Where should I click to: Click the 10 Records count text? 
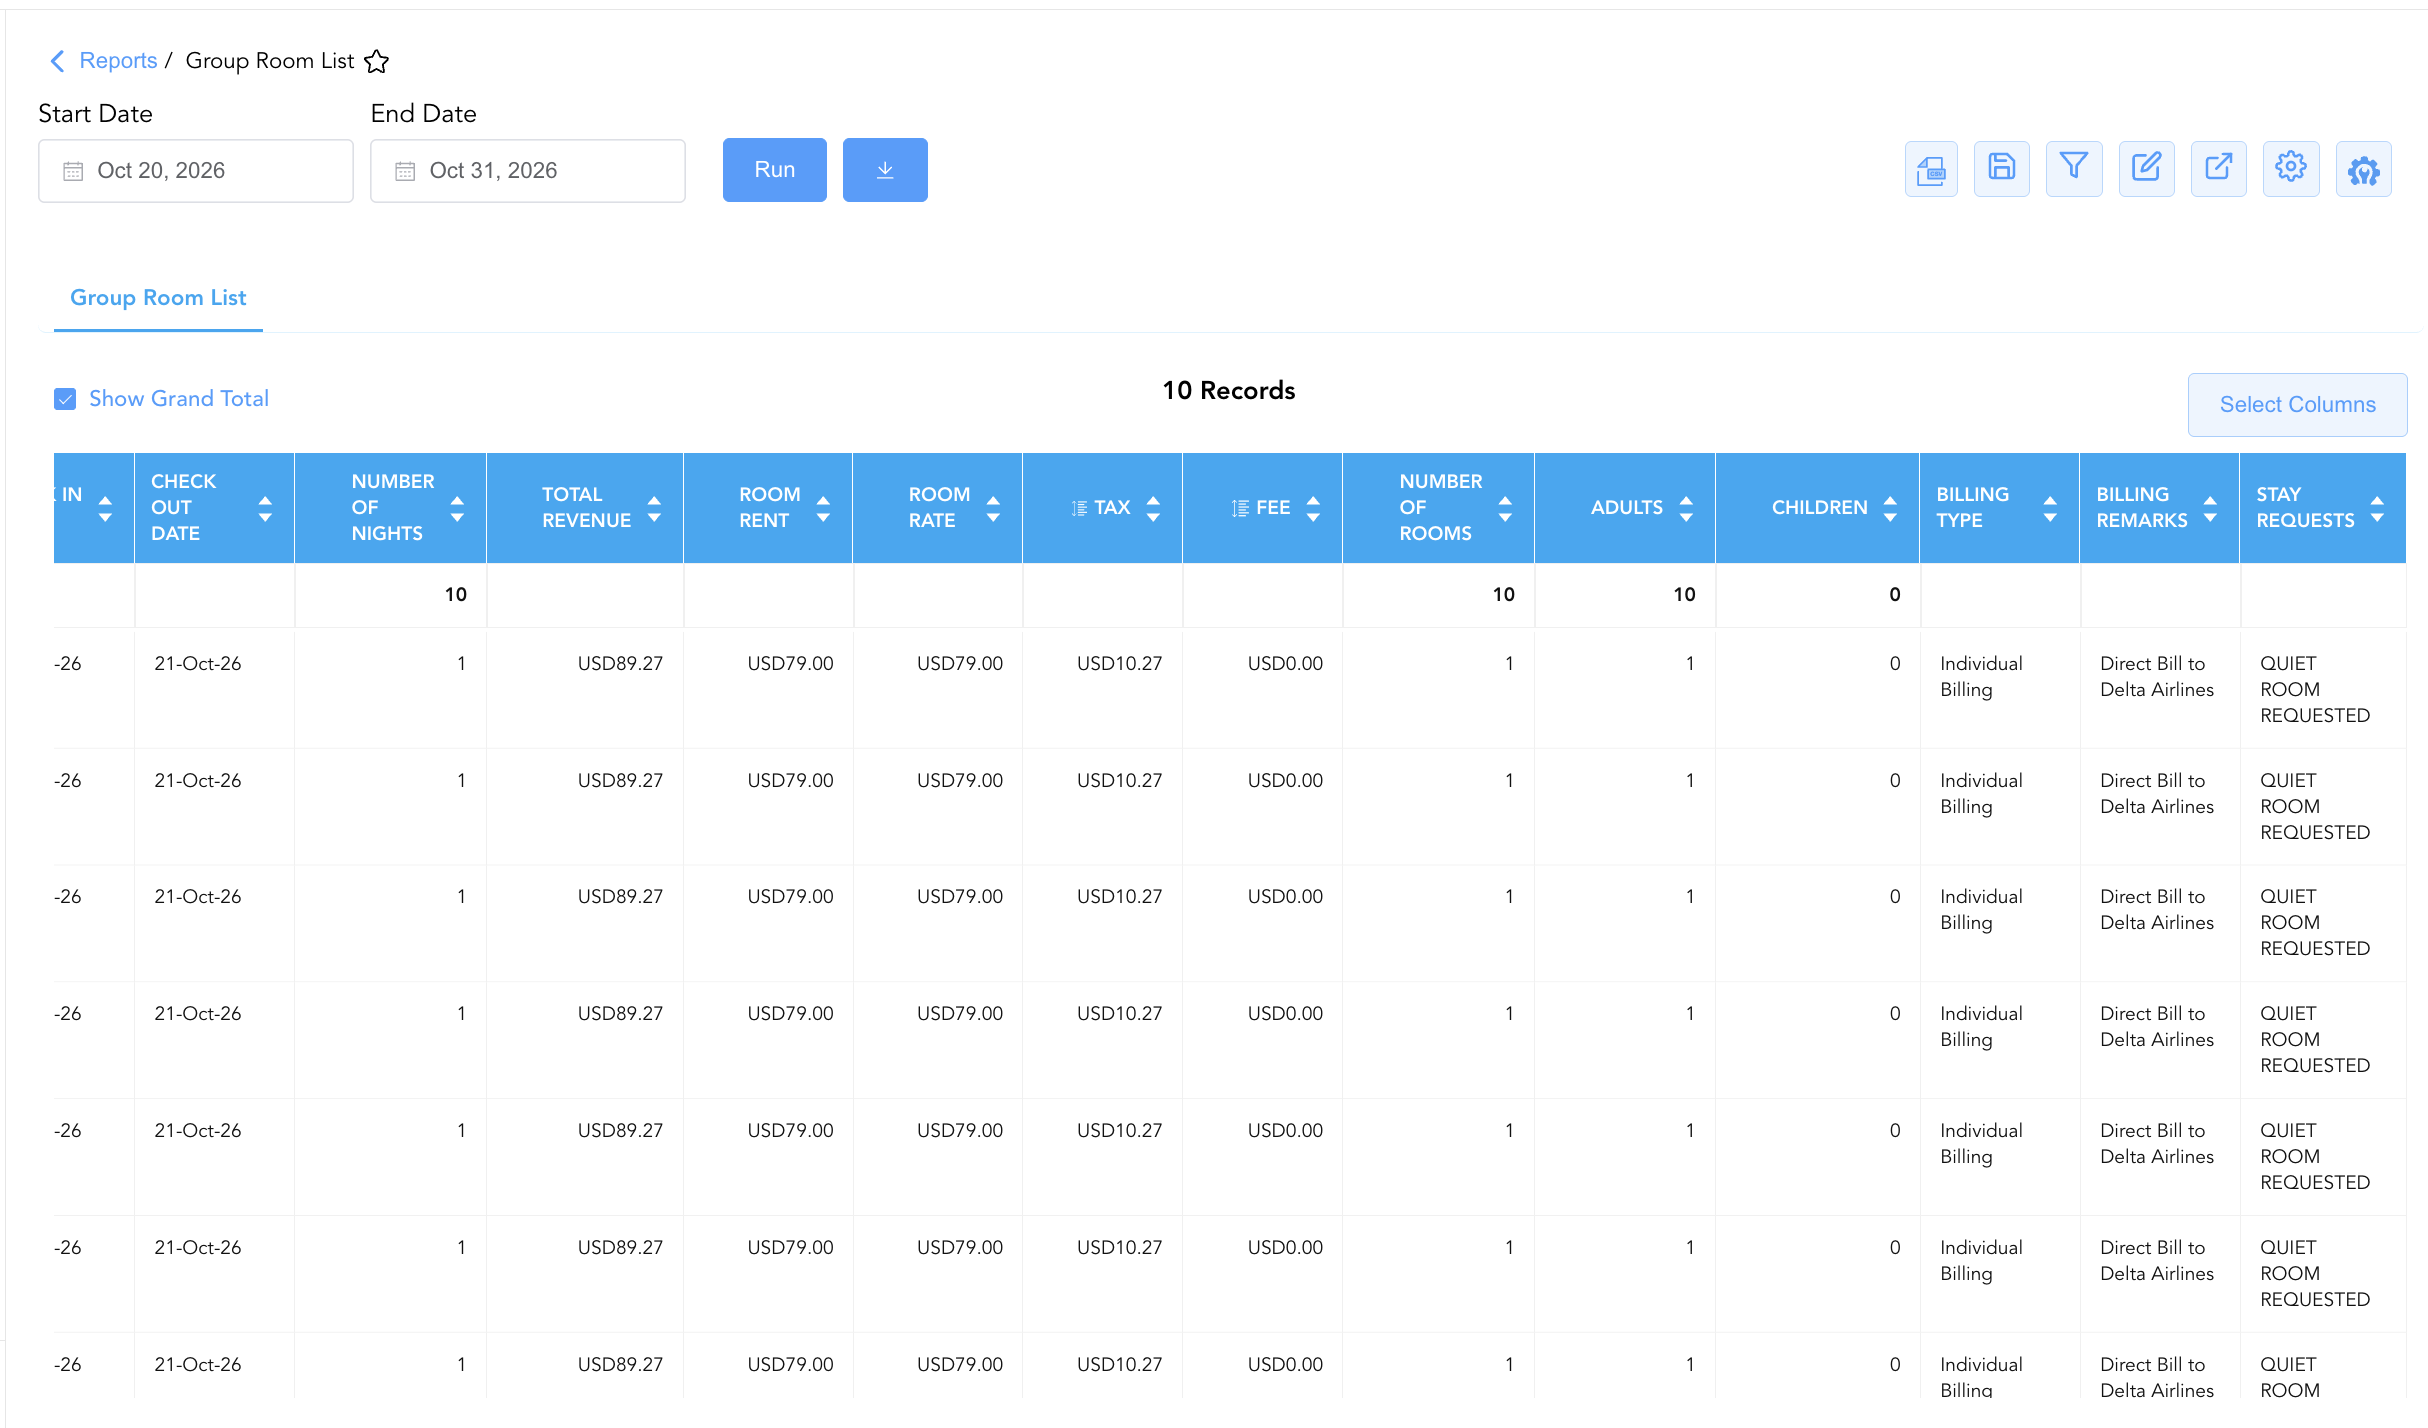coord(1229,391)
